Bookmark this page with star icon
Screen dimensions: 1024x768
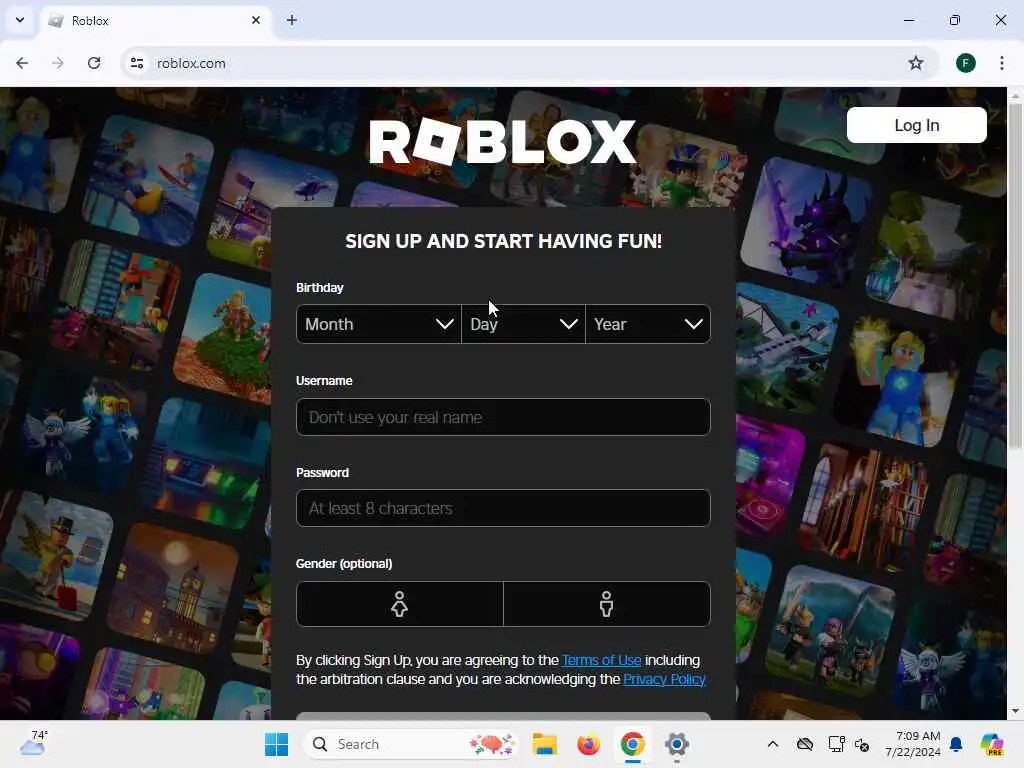click(x=916, y=63)
